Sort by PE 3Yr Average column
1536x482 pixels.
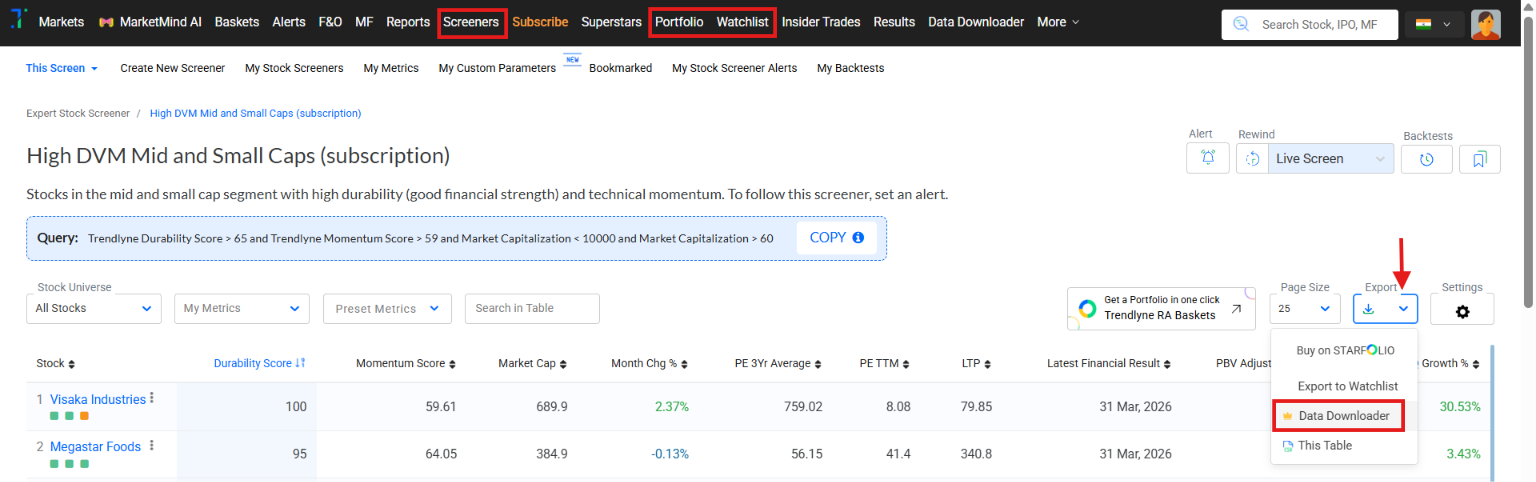[778, 363]
